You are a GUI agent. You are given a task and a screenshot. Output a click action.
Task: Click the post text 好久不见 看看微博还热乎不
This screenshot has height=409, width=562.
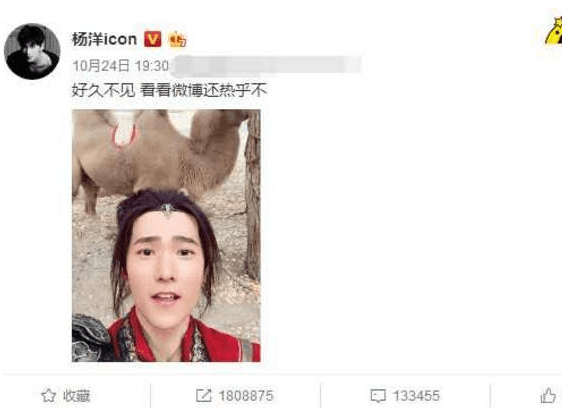(x=169, y=90)
